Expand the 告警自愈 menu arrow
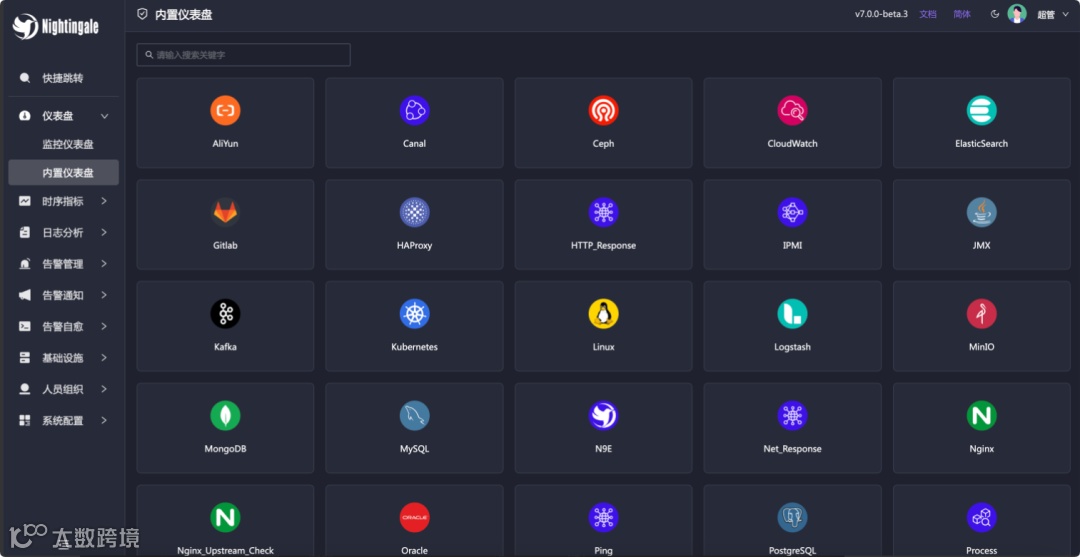 coord(104,326)
